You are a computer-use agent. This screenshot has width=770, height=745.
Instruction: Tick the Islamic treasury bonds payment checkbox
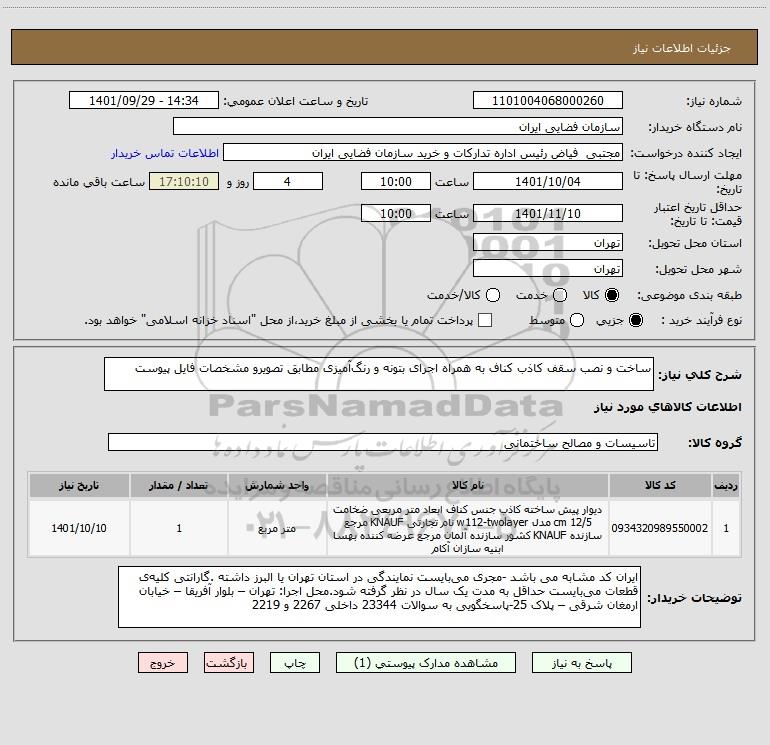click(x=485, y=320)
